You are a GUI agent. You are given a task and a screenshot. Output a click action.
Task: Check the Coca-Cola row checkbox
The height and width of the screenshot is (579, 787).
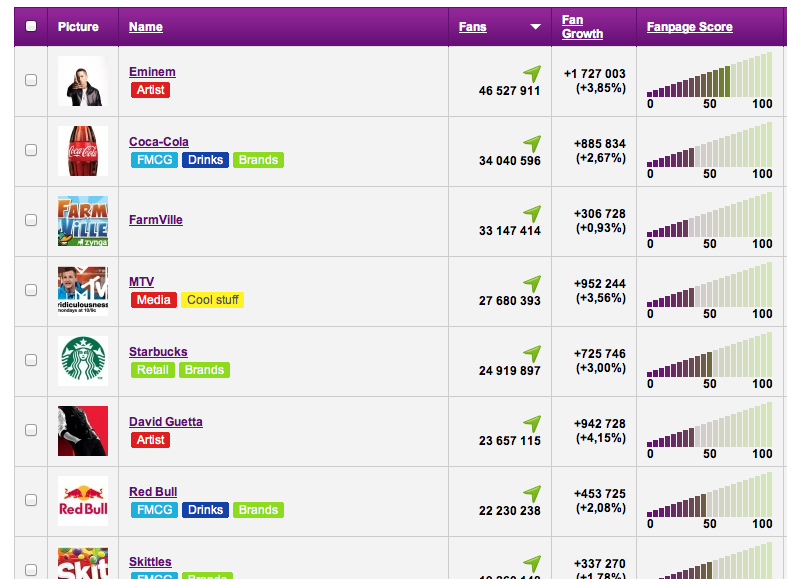click(31, 150)
